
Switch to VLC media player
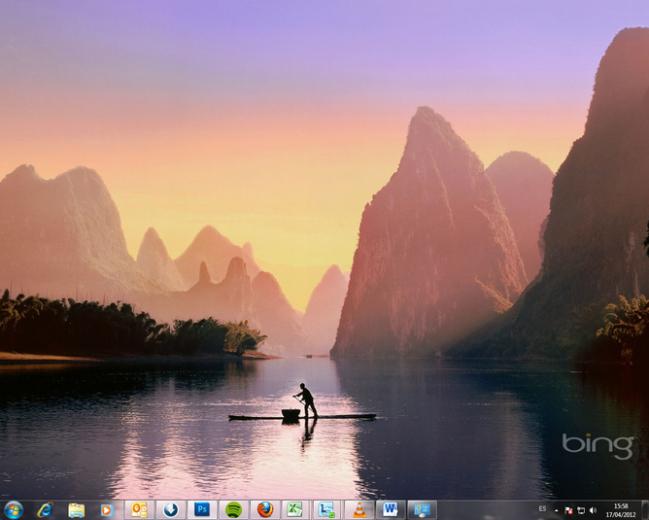pyautogui.click(x=359, y=510)
